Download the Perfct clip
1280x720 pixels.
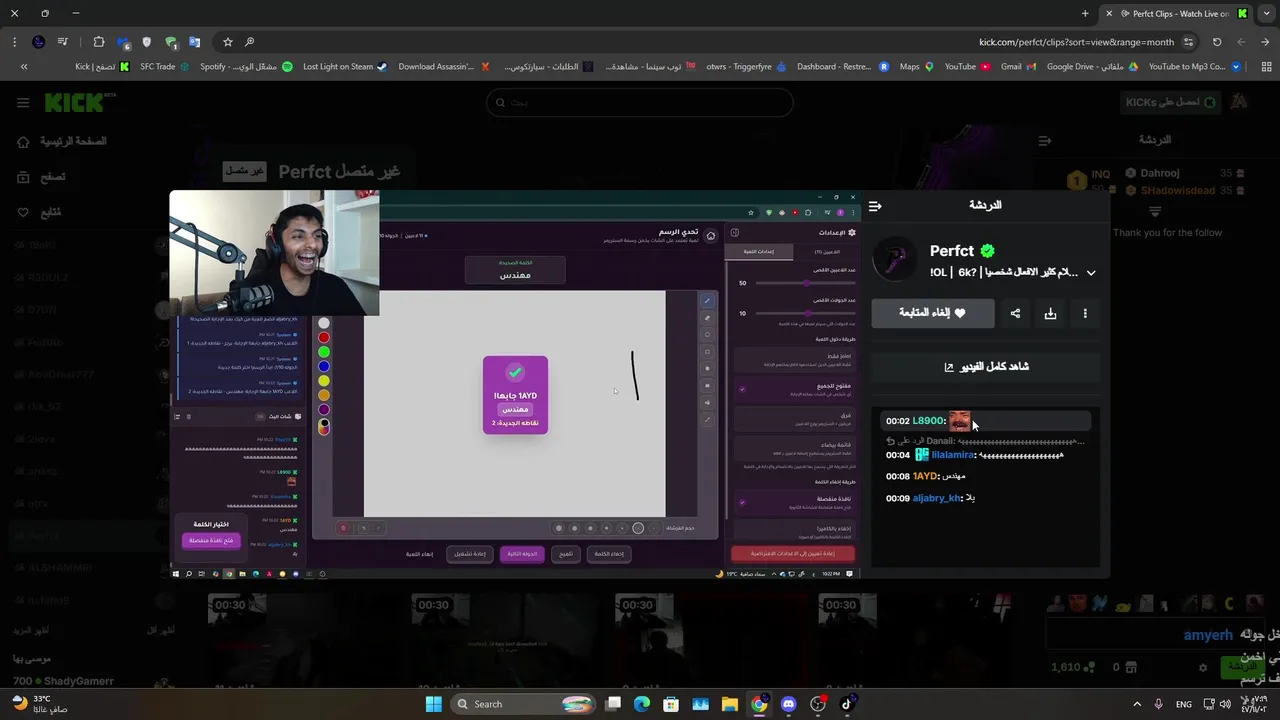(1050, 313)
